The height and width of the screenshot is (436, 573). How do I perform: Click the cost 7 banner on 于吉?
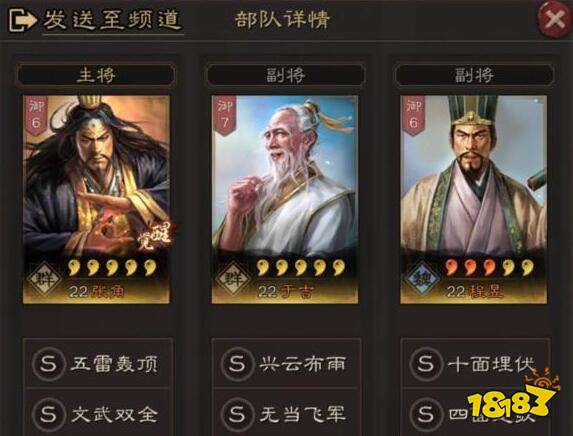(224, 114)
